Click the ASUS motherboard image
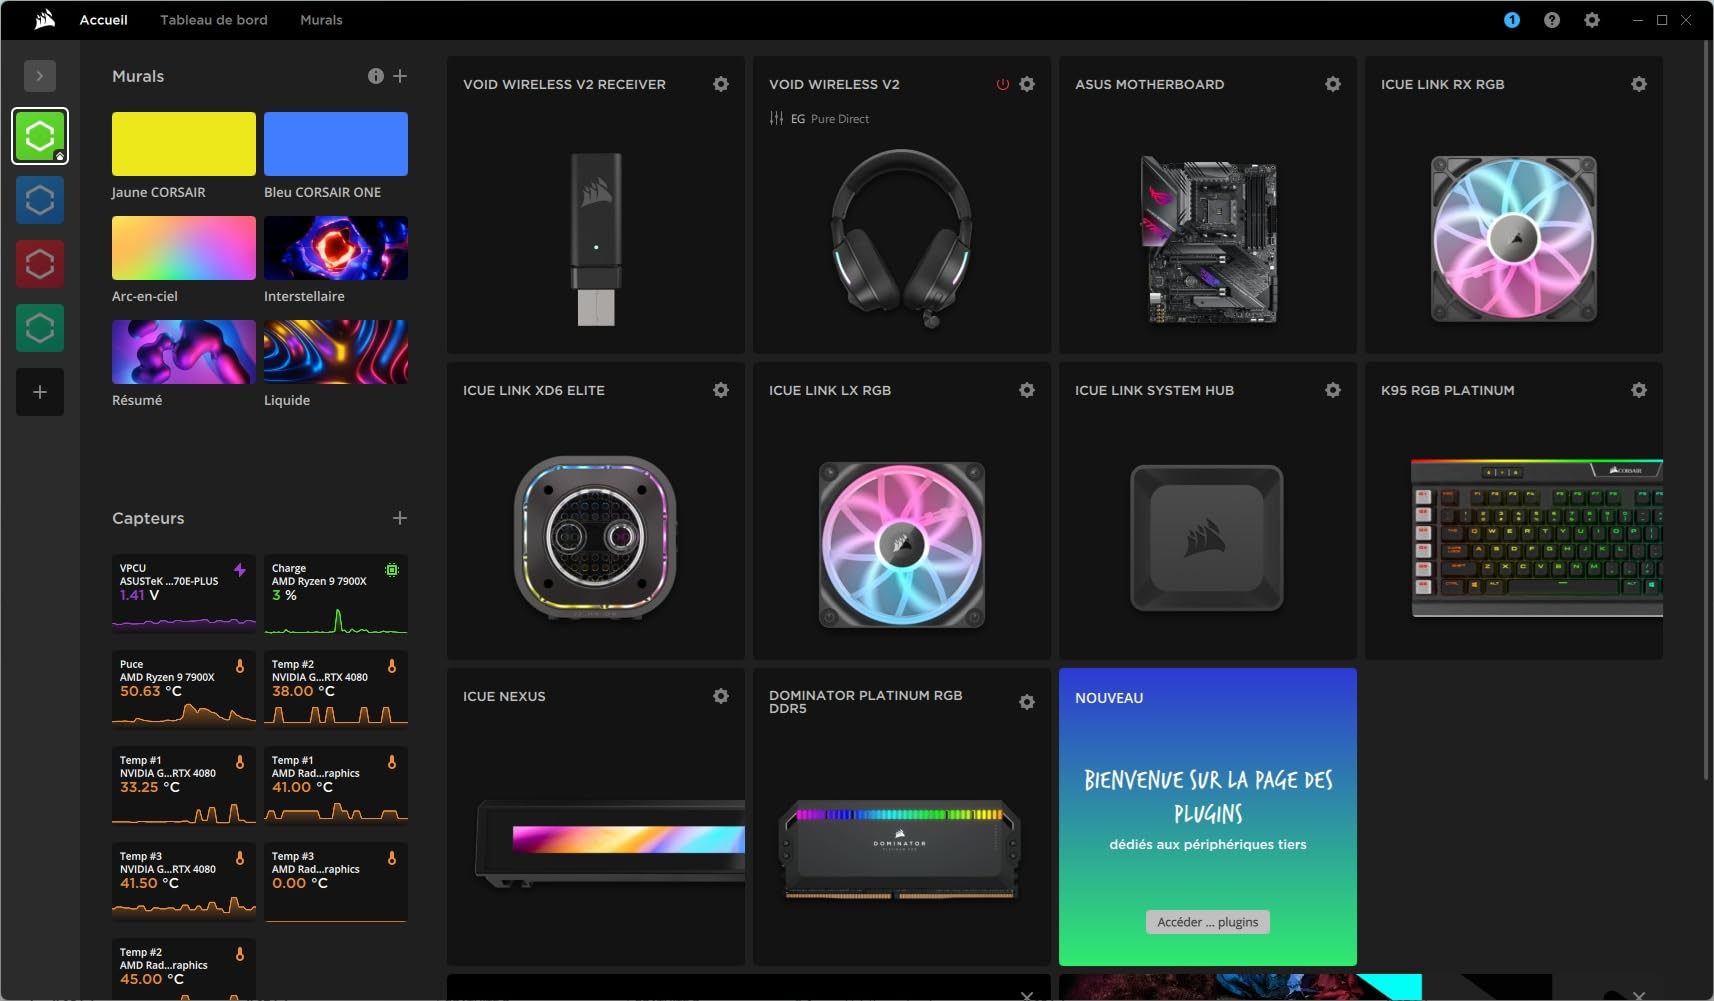Image resolution: width=1714 pixels, height=1001 pixels. coord(1208,239)
